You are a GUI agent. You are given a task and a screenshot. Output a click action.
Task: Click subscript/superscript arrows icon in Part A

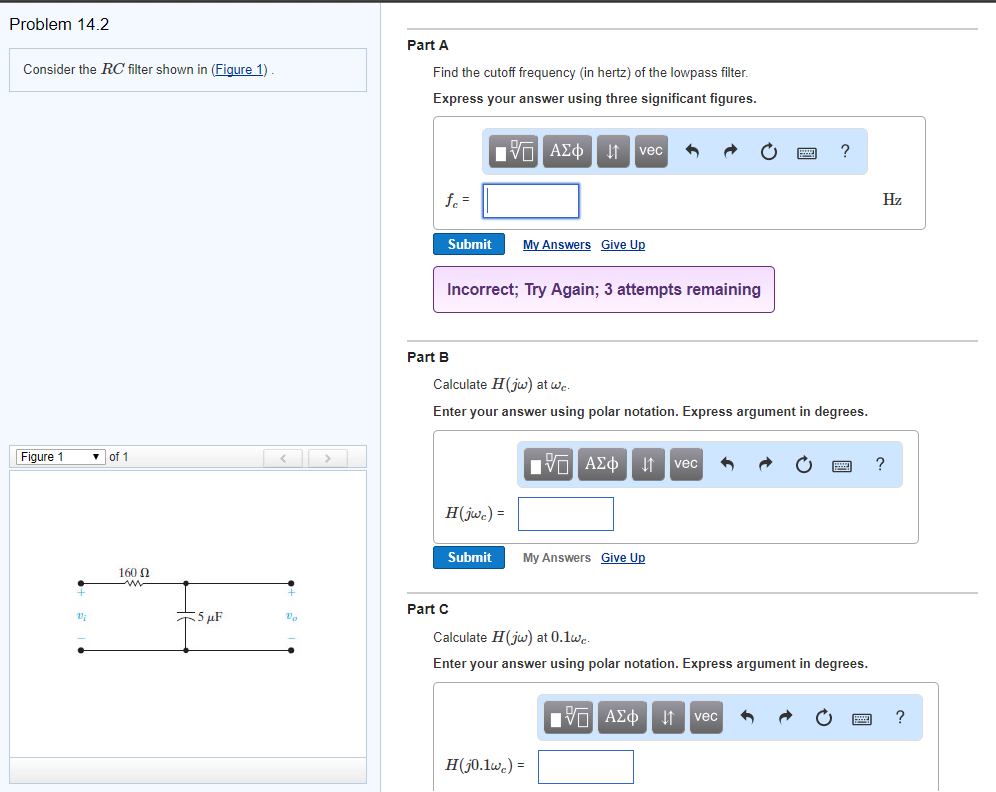[x=613, y=151]
